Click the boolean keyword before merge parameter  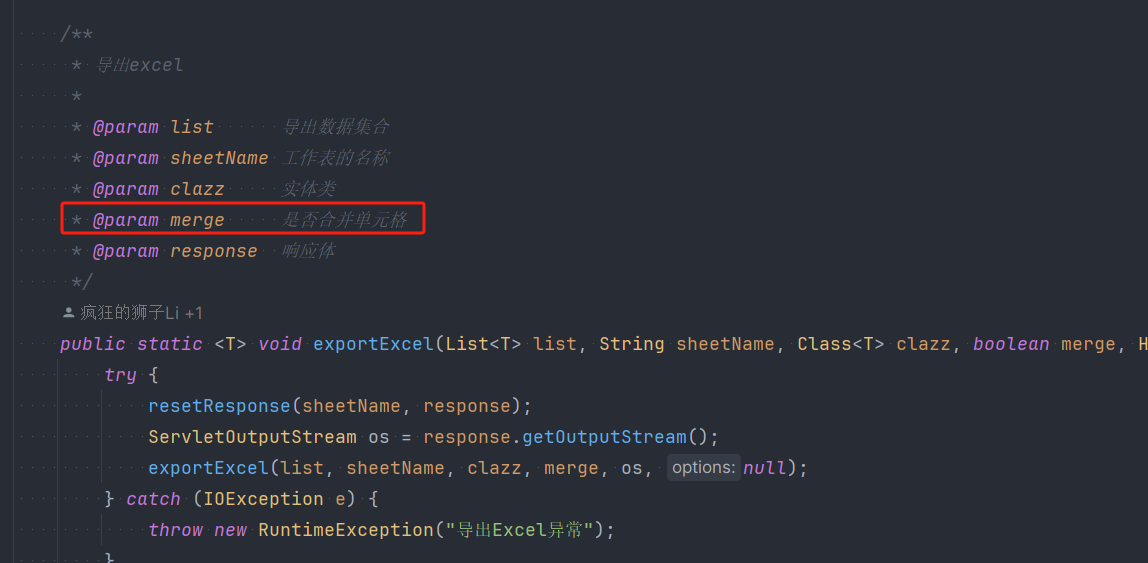click(1011, 344)
